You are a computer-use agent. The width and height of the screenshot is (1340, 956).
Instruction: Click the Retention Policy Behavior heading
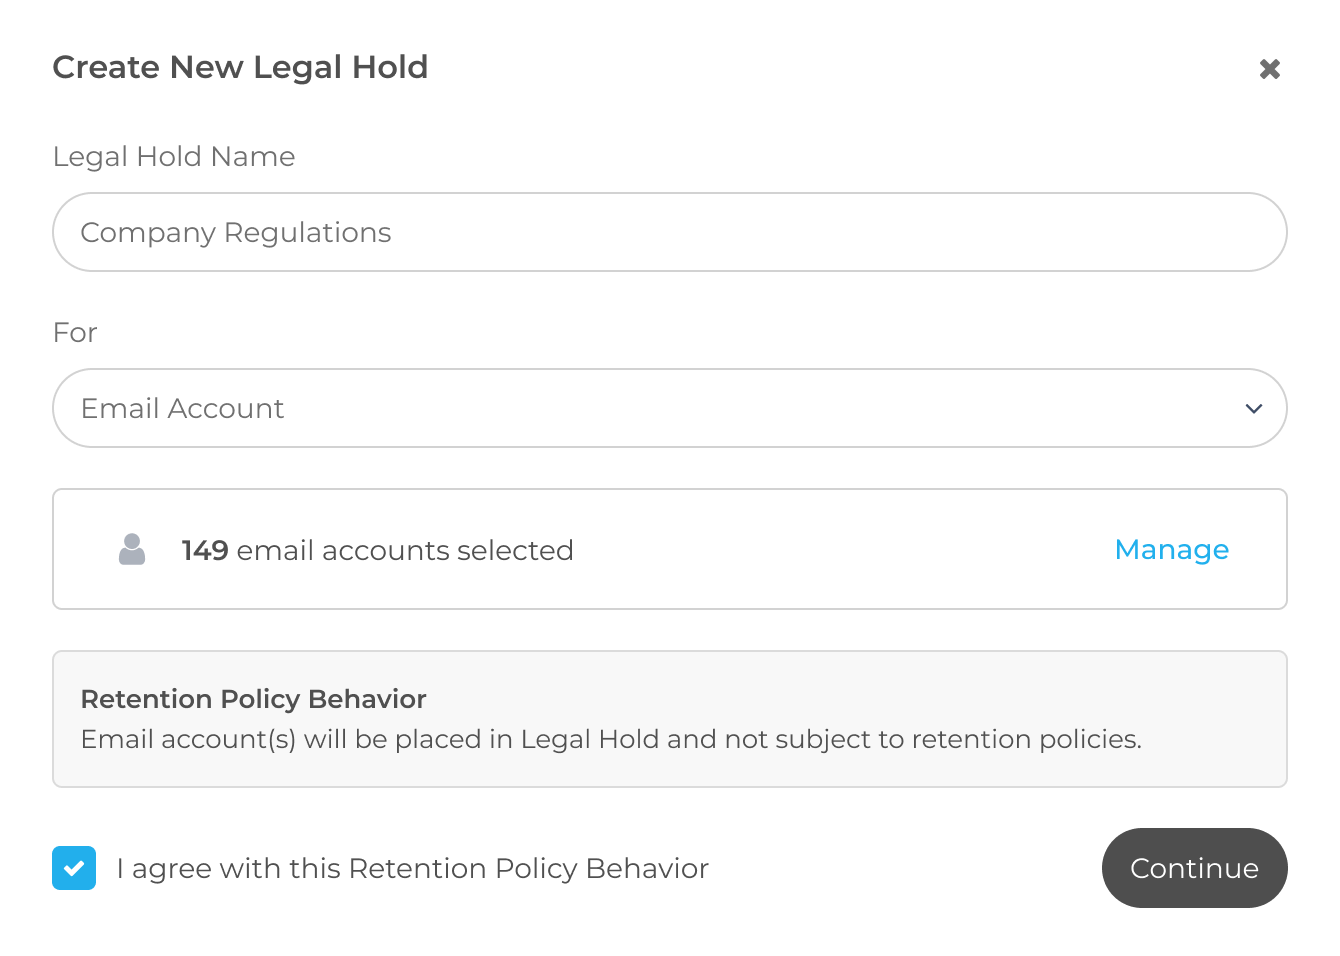(253, 698)
